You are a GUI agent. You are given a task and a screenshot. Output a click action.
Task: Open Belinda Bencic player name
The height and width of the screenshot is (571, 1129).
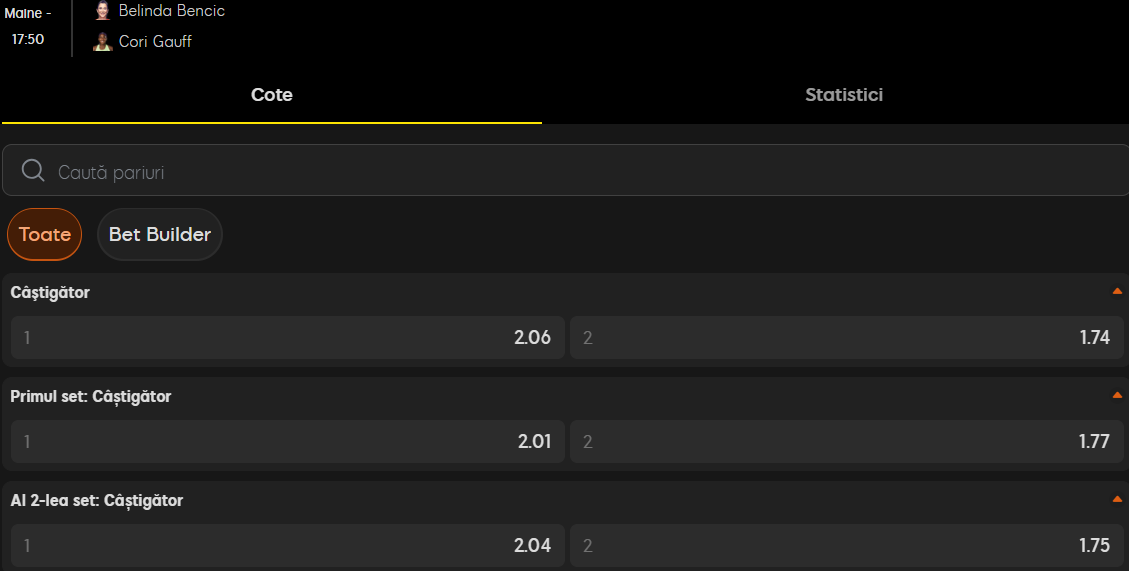point(171,11)
